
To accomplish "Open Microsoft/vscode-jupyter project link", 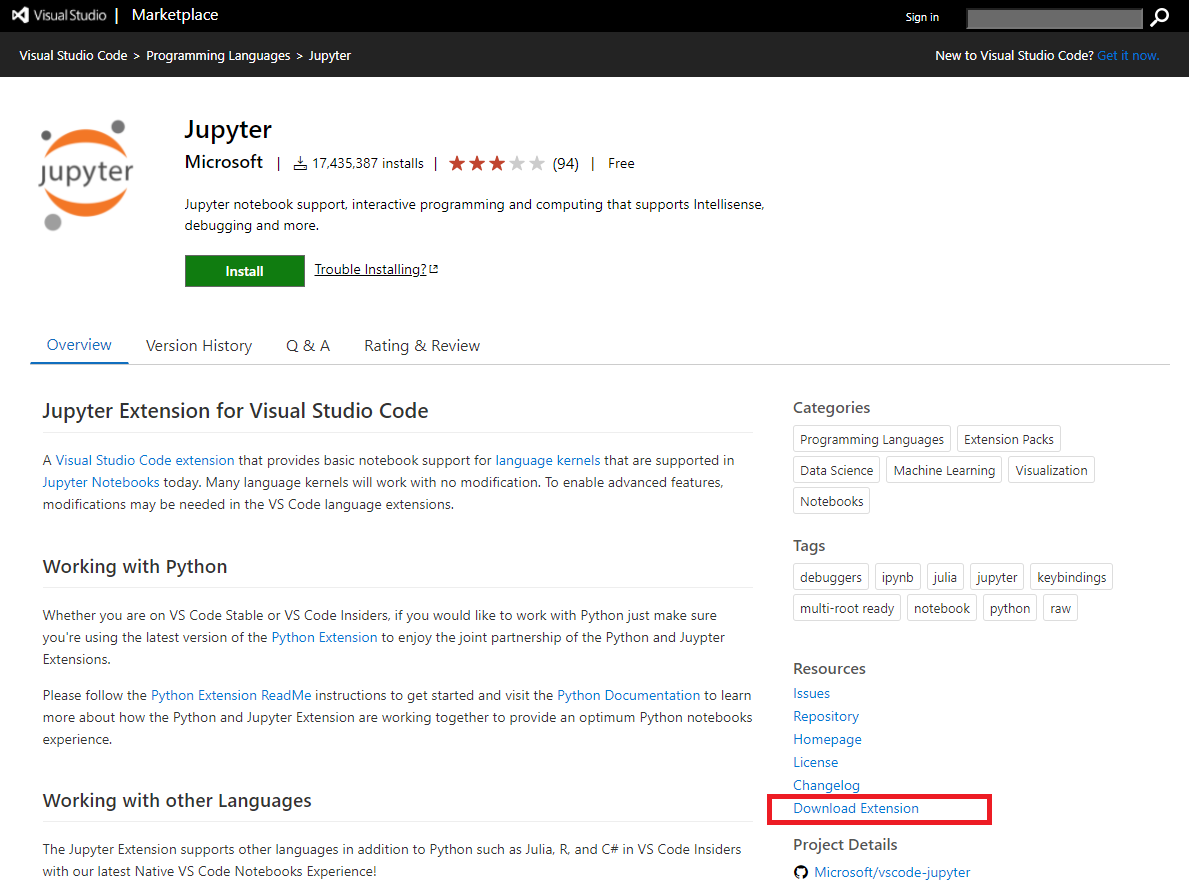I will coord(892,872).
